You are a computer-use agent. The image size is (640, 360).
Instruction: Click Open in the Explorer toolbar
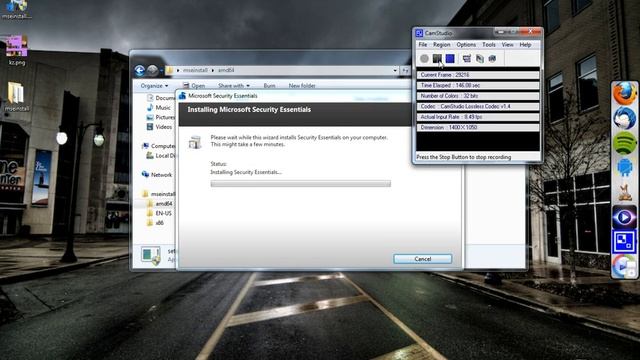[x=194, y=86]
